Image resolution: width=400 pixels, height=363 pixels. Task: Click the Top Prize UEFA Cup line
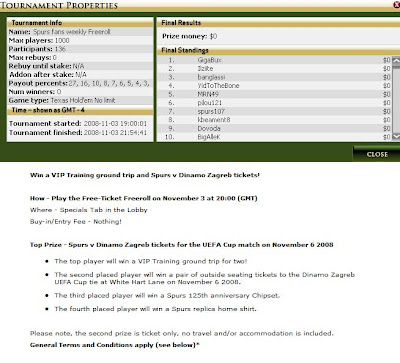(x=182, y=245)
